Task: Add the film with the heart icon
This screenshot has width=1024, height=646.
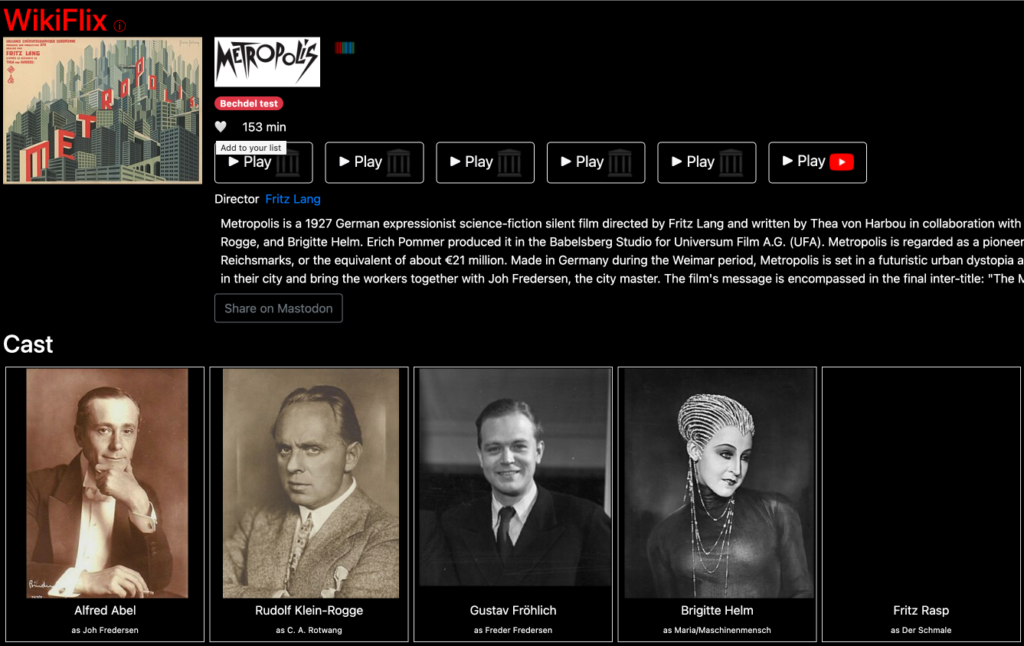Action: tap(221, 127)
